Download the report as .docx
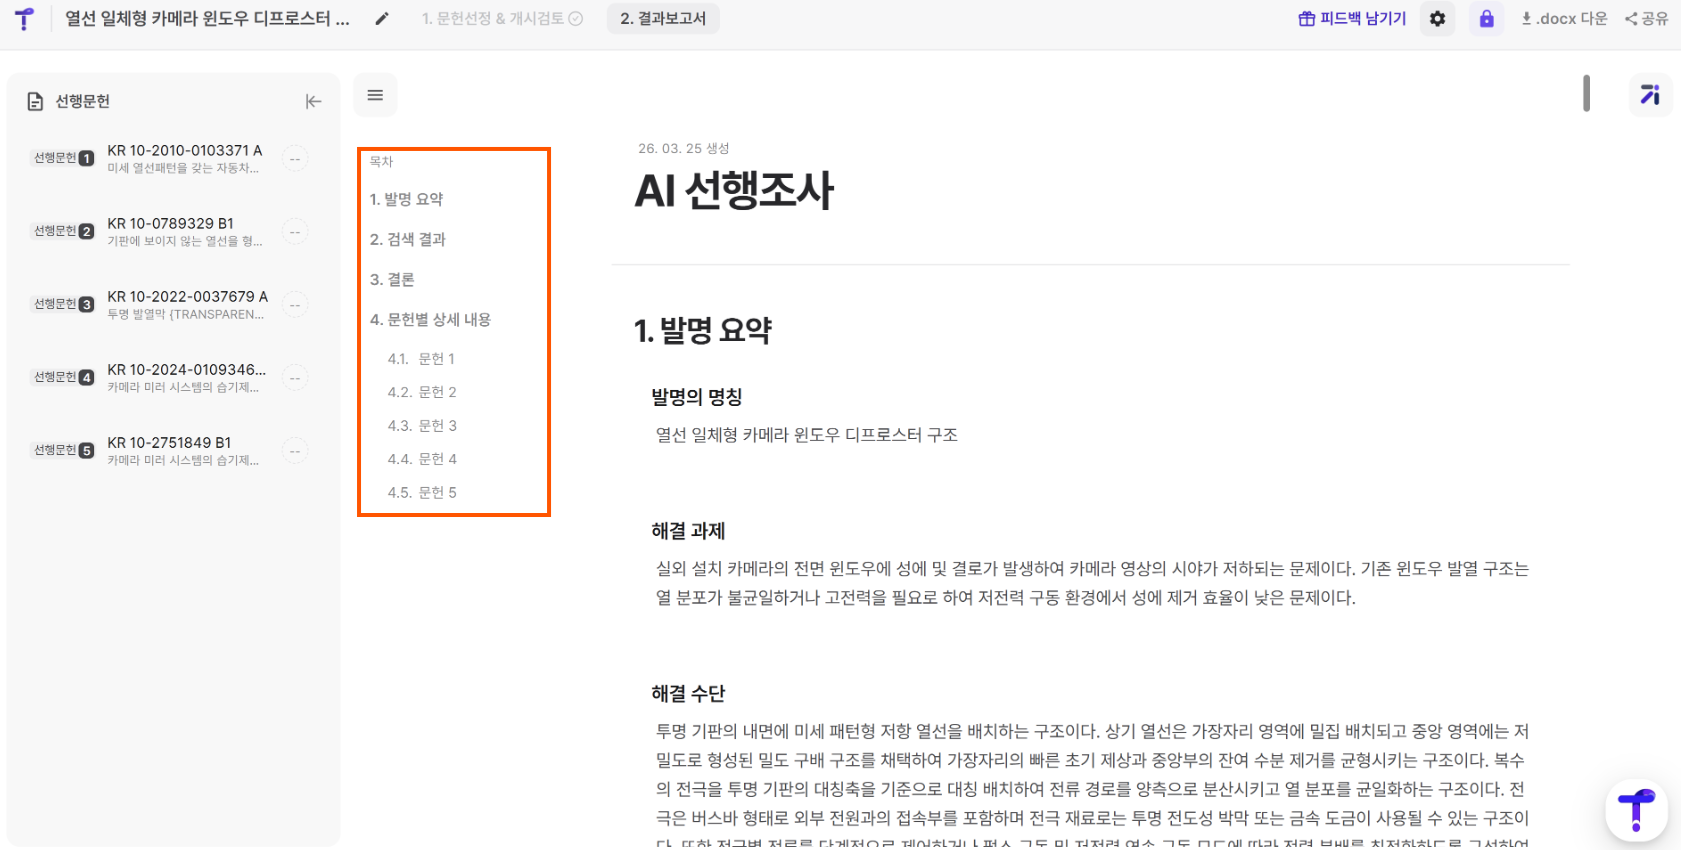 pyautogui.click(x=1564, y=19)
